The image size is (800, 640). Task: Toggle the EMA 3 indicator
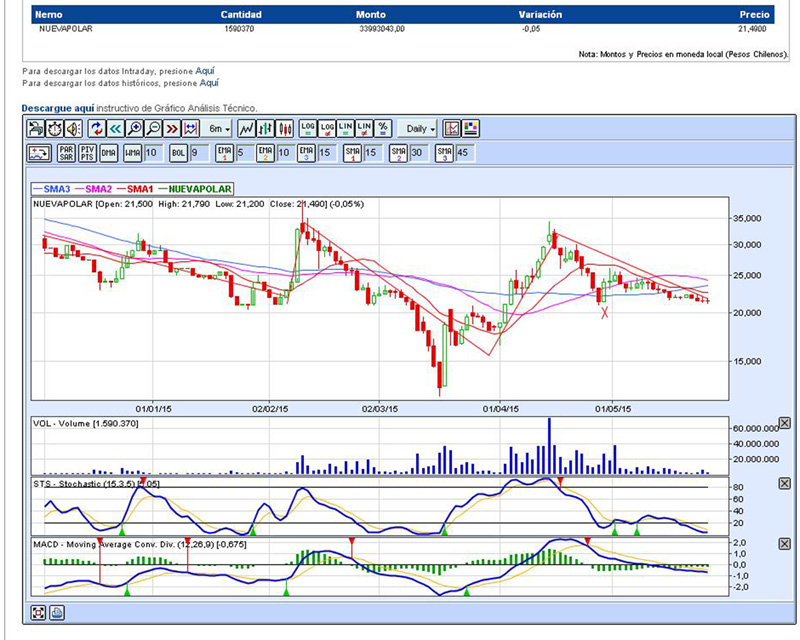[306, 153]
